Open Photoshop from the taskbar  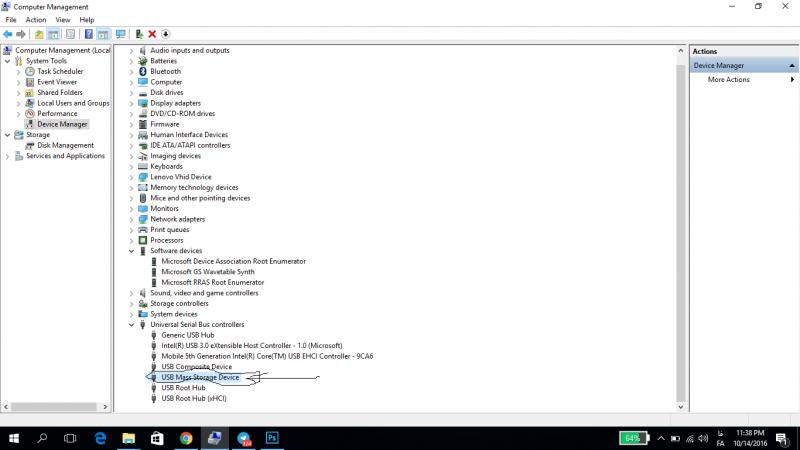[272, 438]
